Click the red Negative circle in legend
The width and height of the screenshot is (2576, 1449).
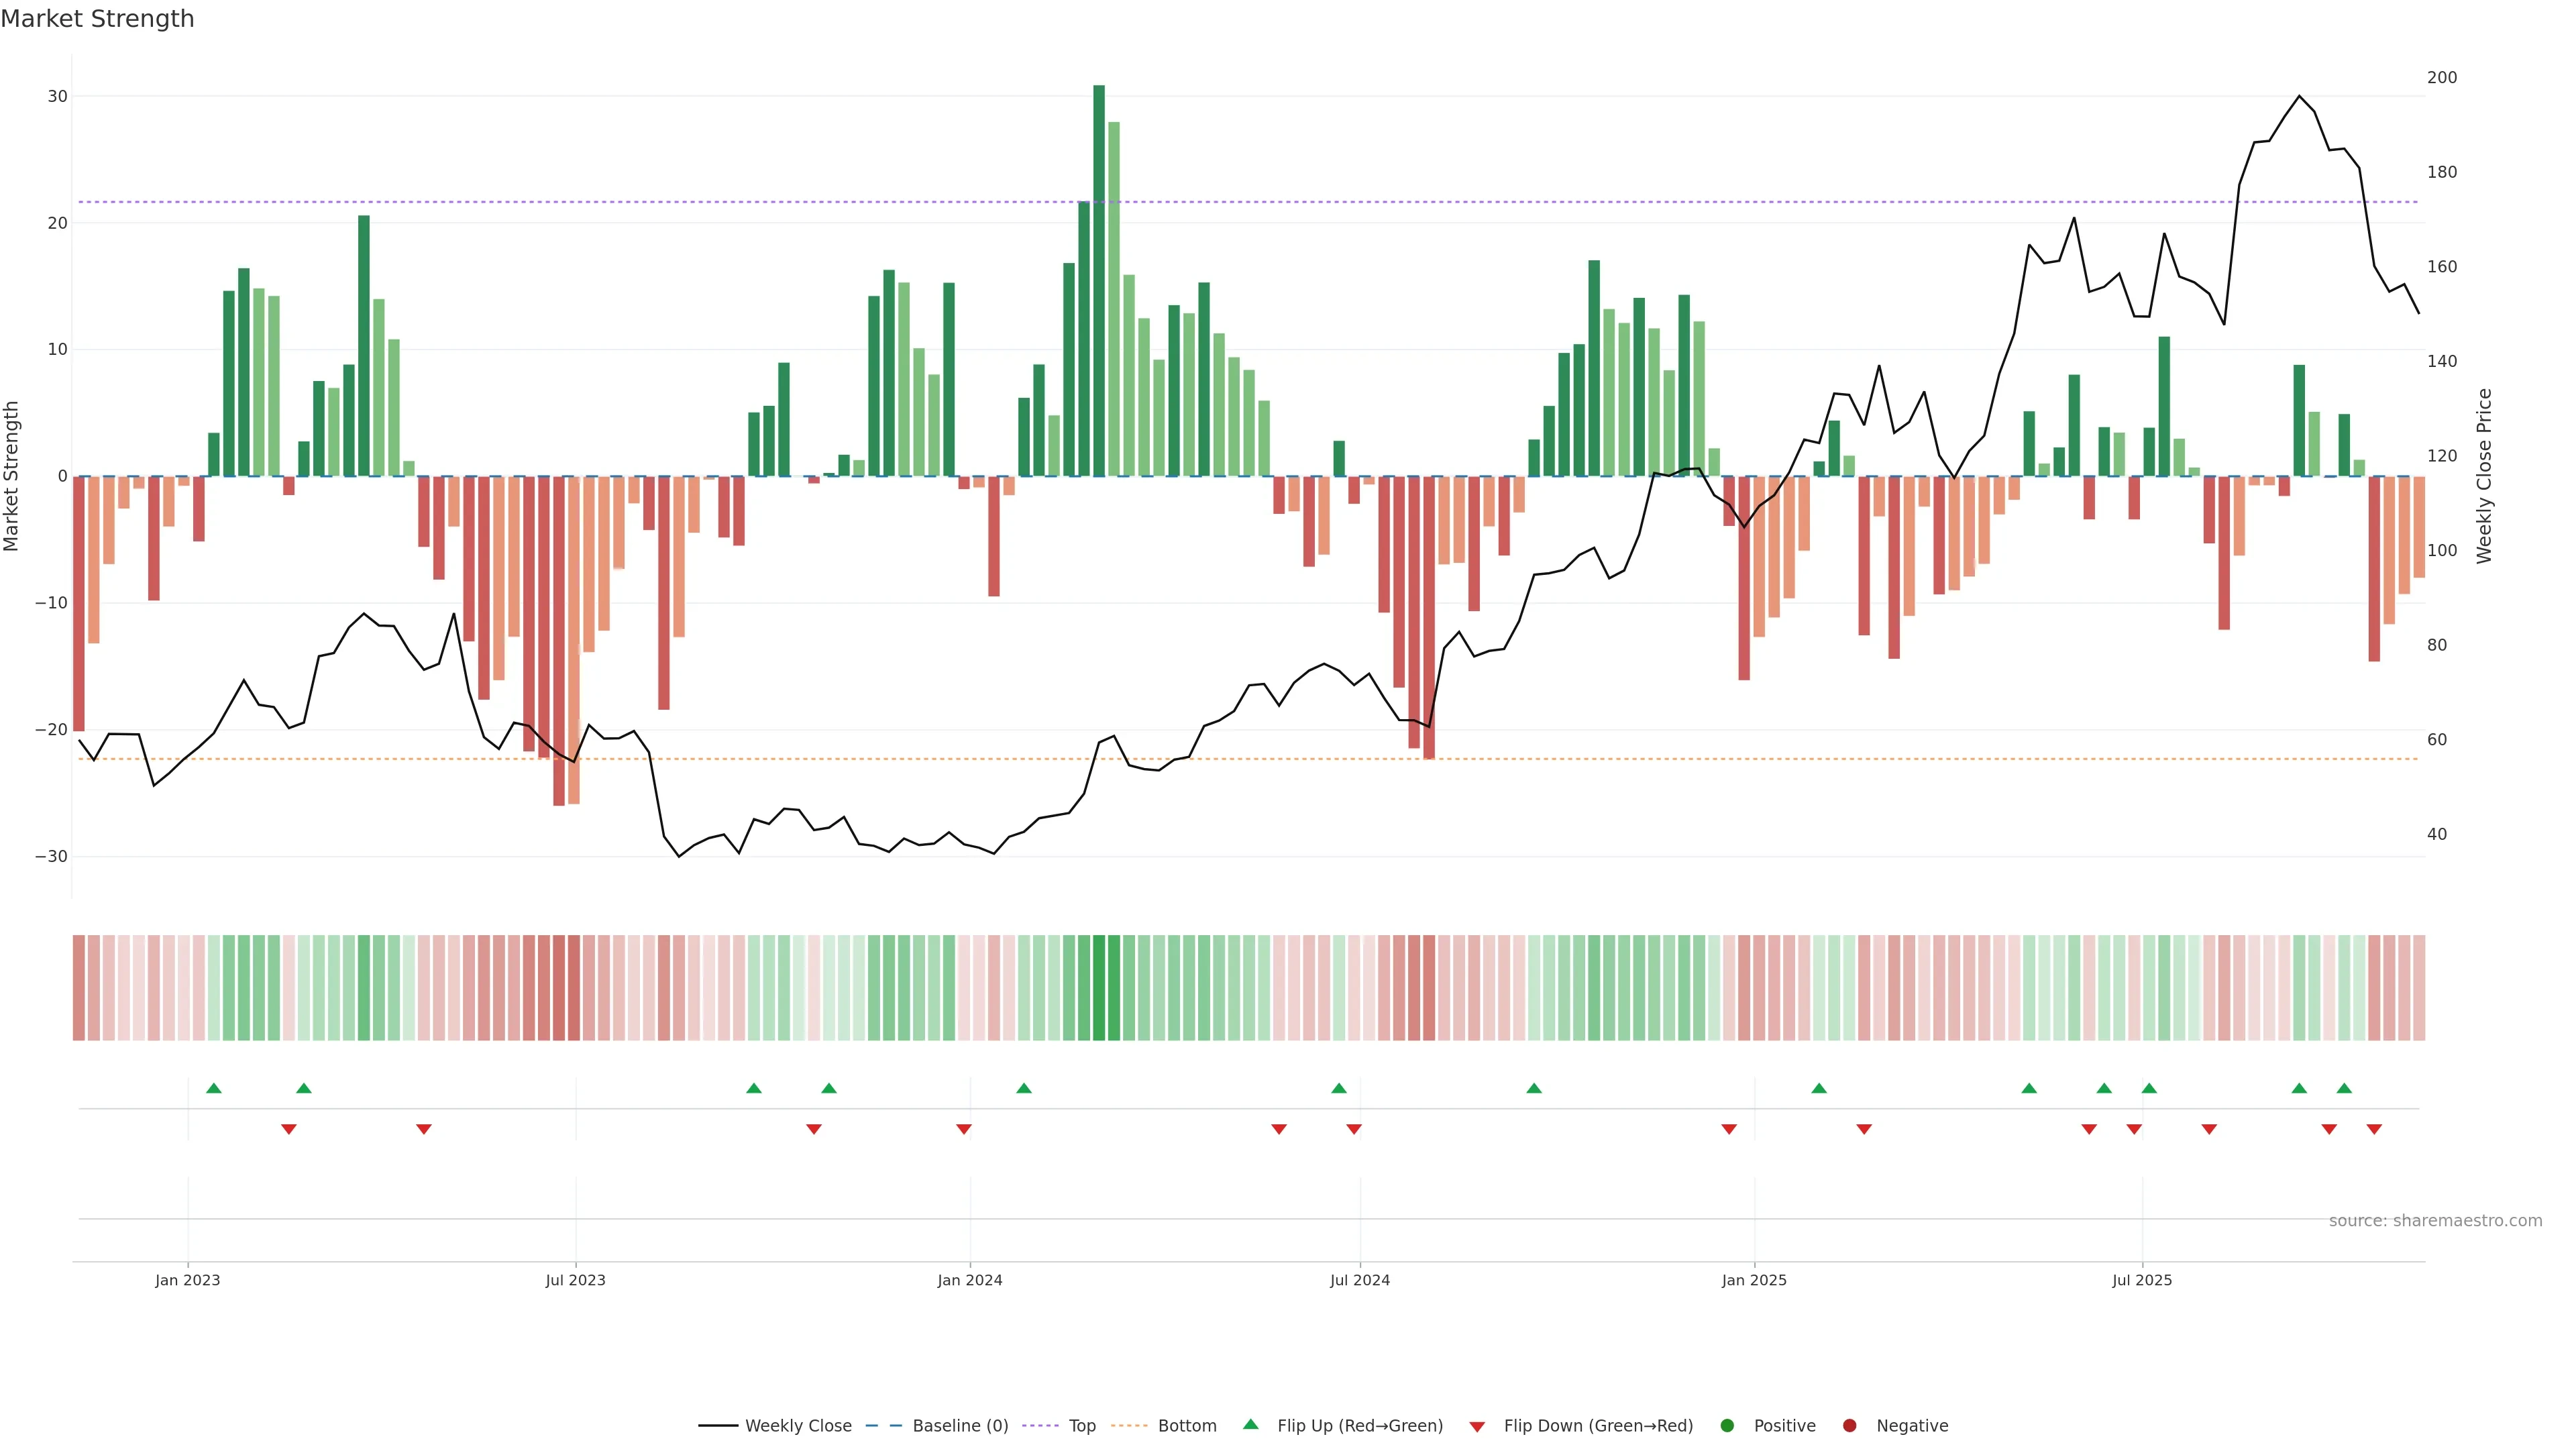pyautogui.click(x=1849, y=1426)
